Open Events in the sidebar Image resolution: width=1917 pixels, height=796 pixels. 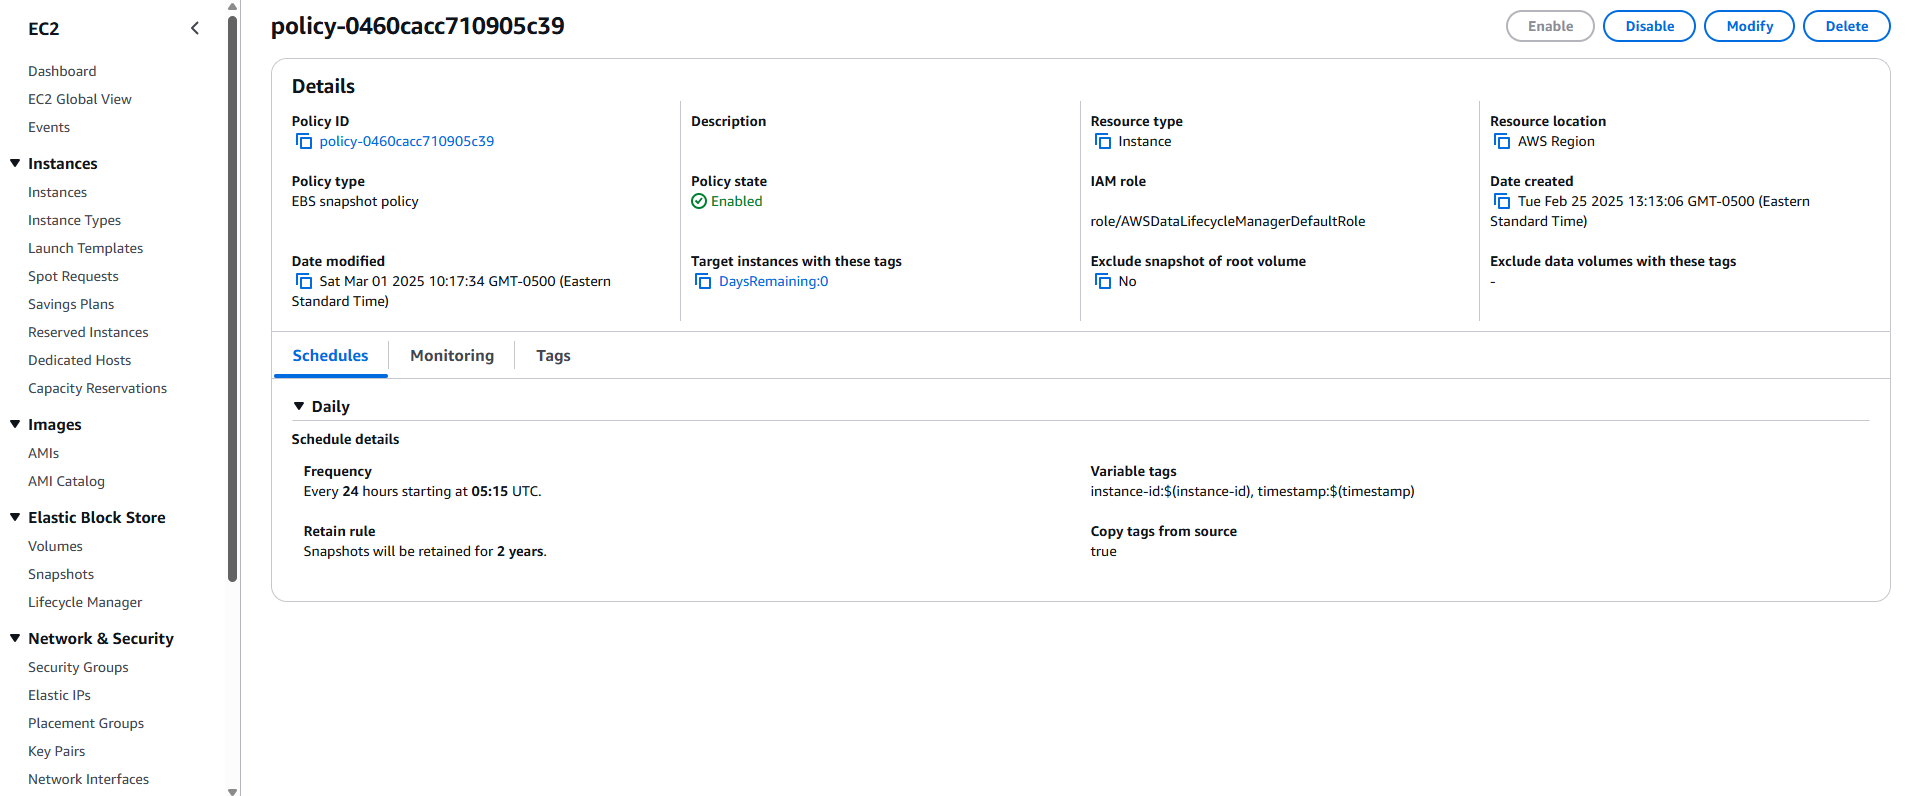(49, 127)
